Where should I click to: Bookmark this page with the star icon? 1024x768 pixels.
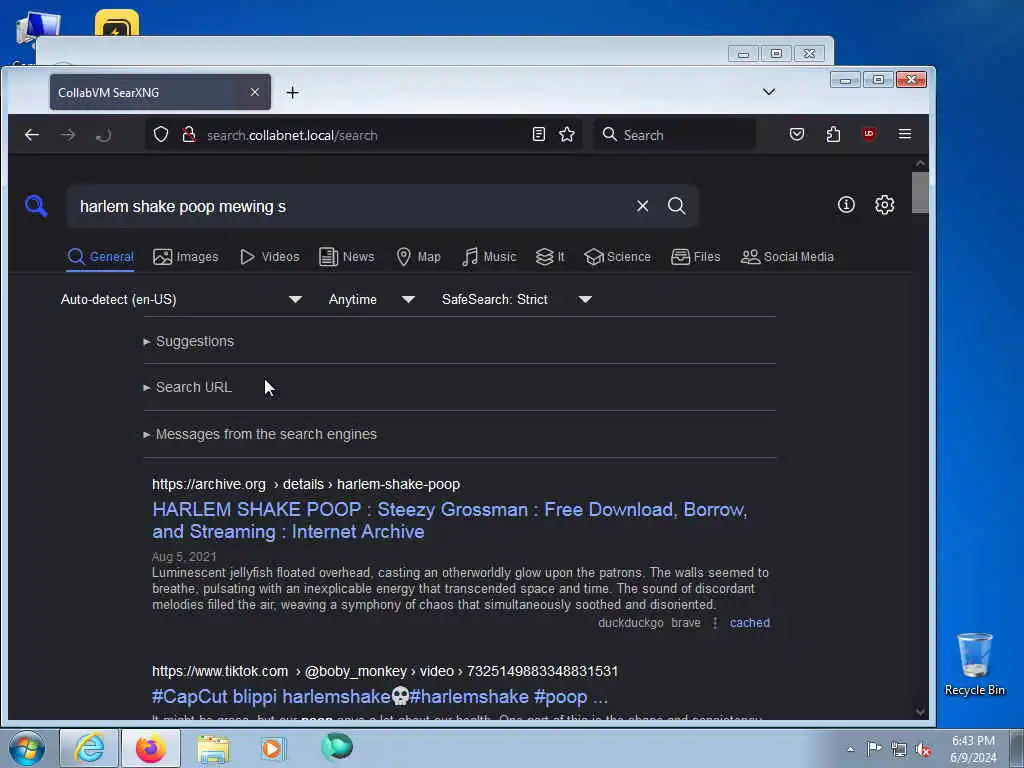(x=567, y=135)
